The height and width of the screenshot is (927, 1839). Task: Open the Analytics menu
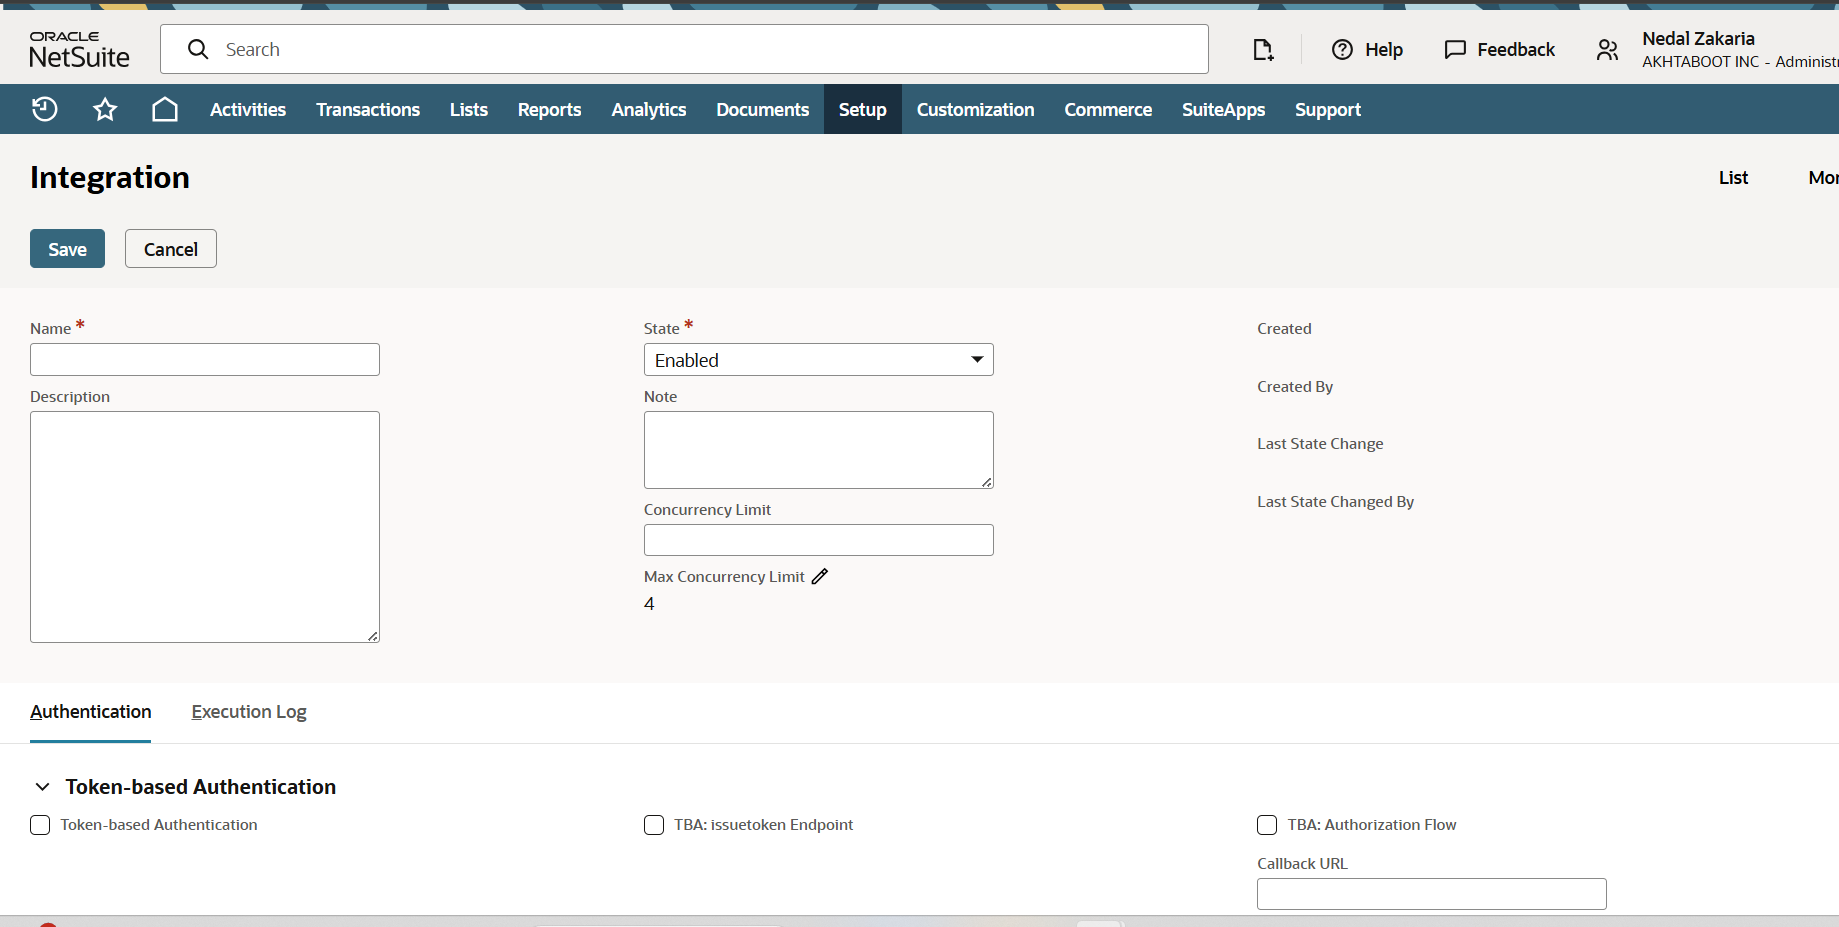tap(649, 109)
